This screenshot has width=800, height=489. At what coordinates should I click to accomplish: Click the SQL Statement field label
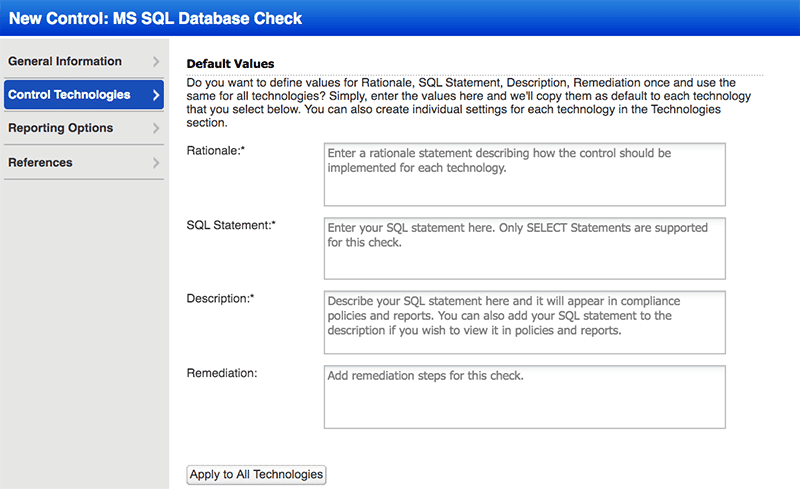[231, 225]
